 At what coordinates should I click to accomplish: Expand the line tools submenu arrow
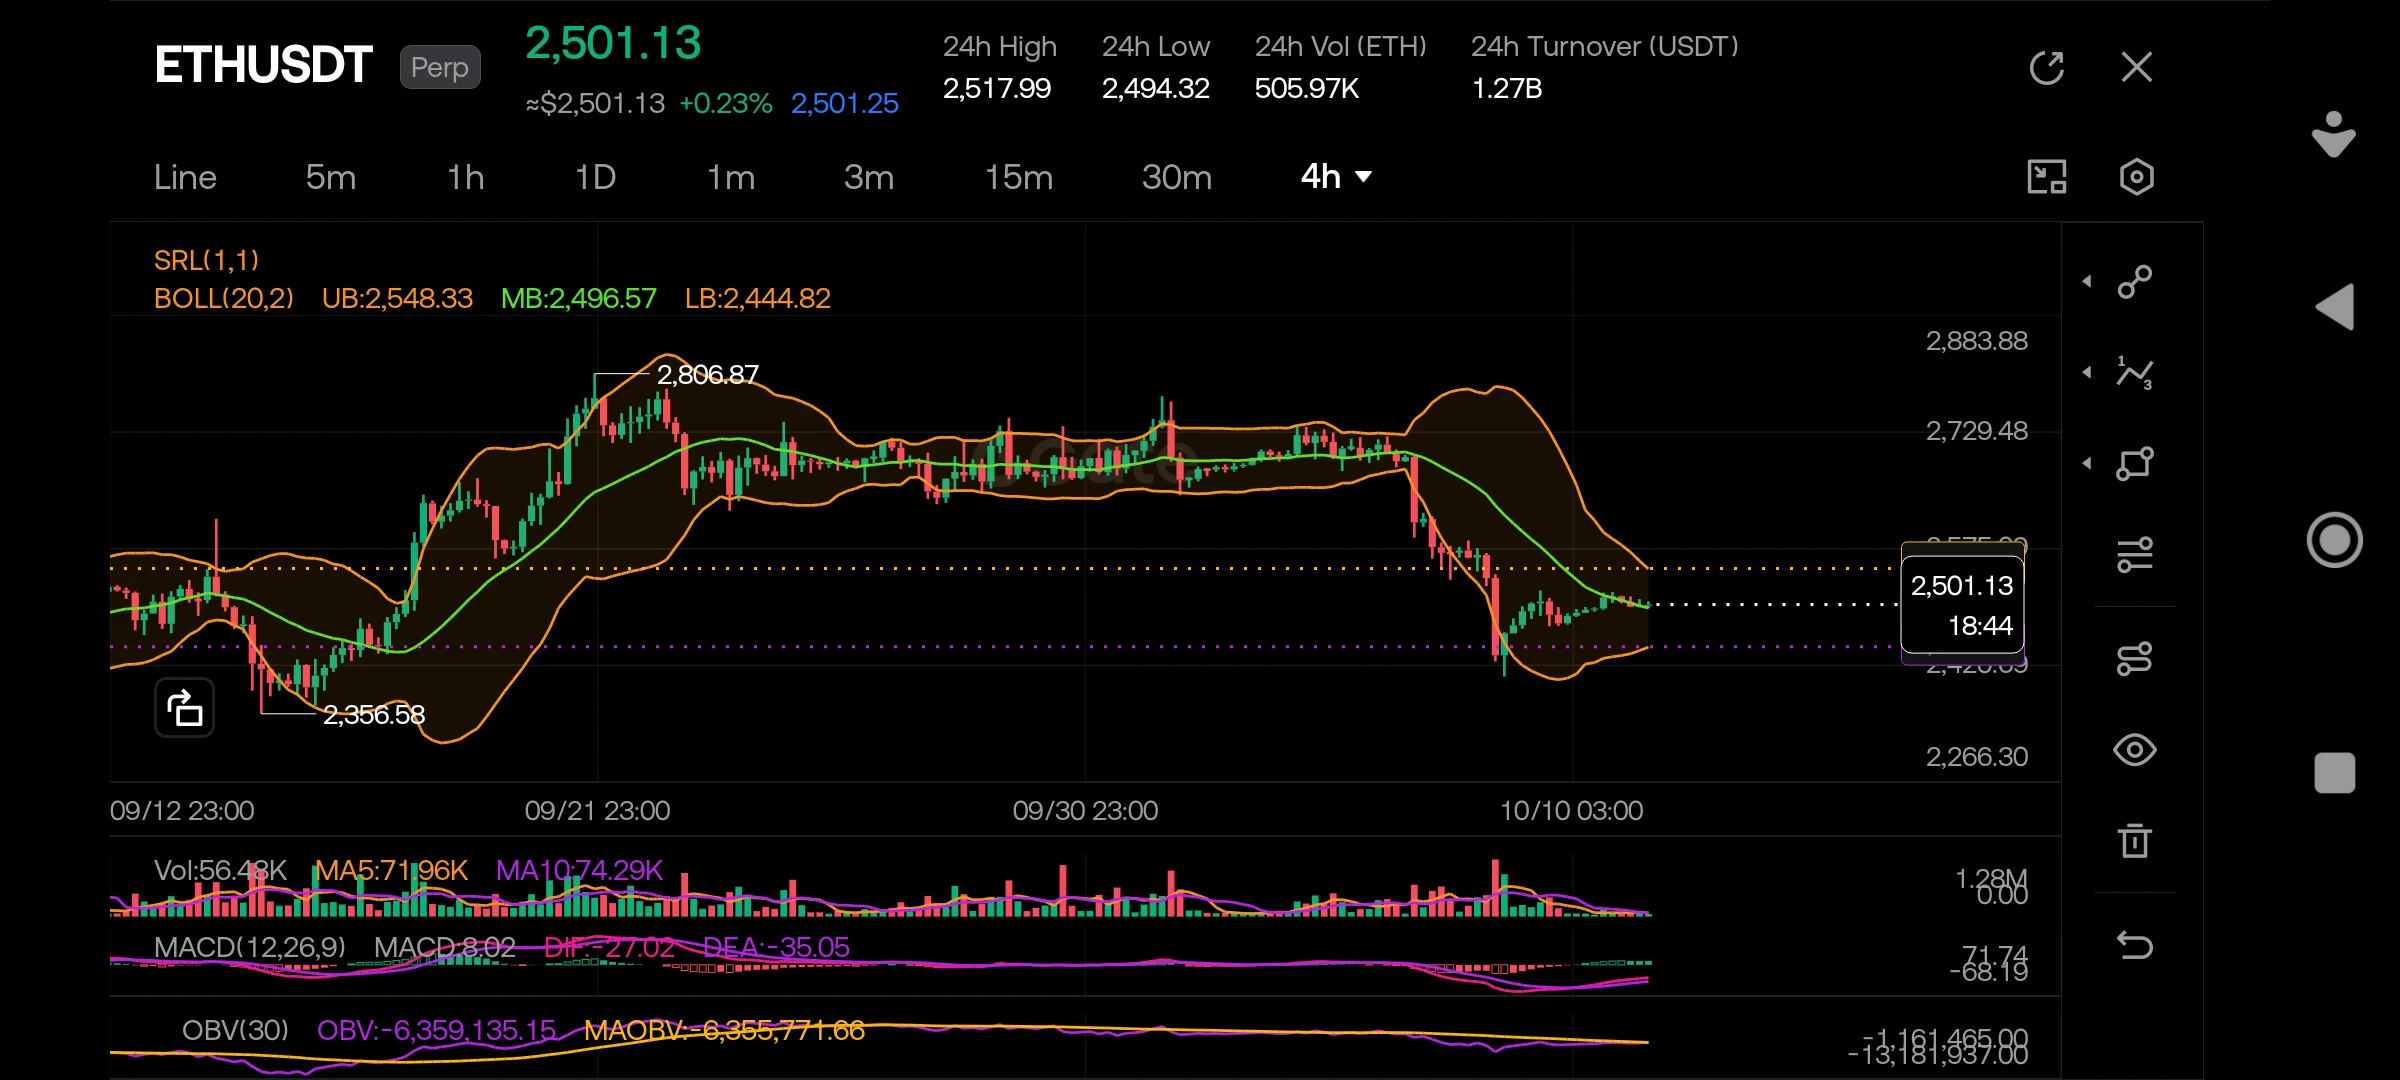tap(2088, 281)
